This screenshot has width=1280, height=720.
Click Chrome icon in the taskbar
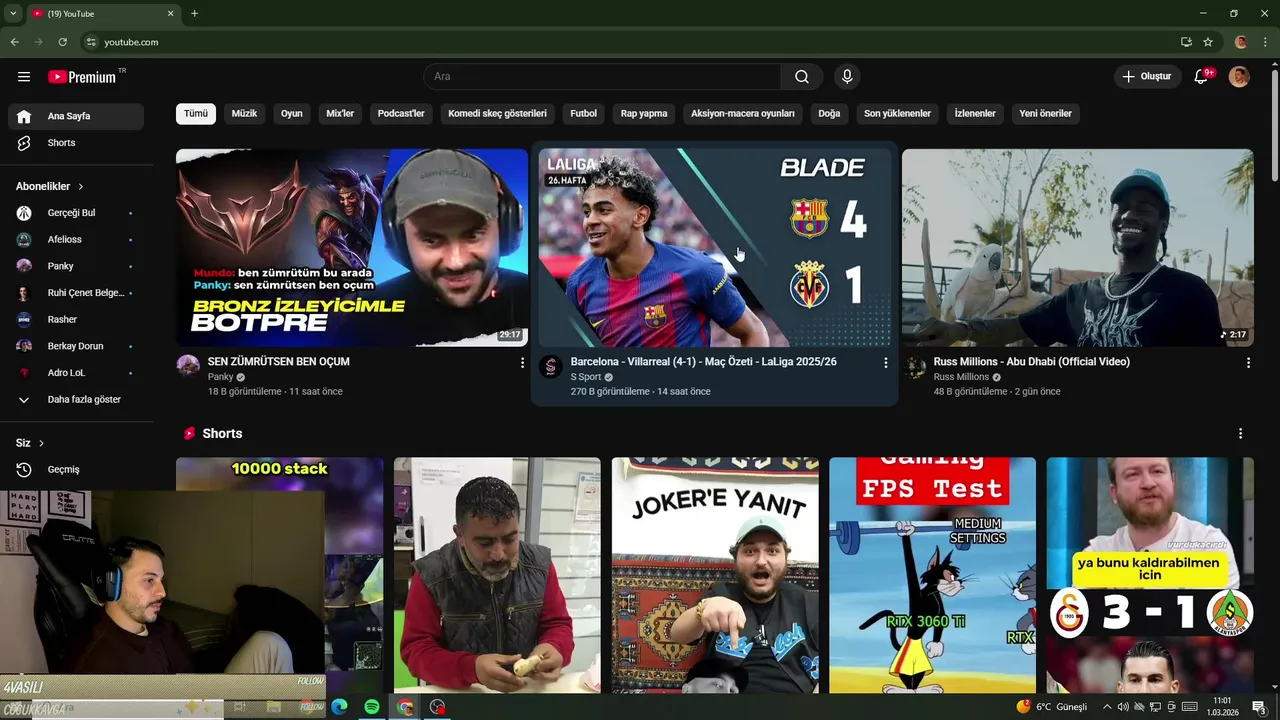pyautogui.click(x=405, y=707)
